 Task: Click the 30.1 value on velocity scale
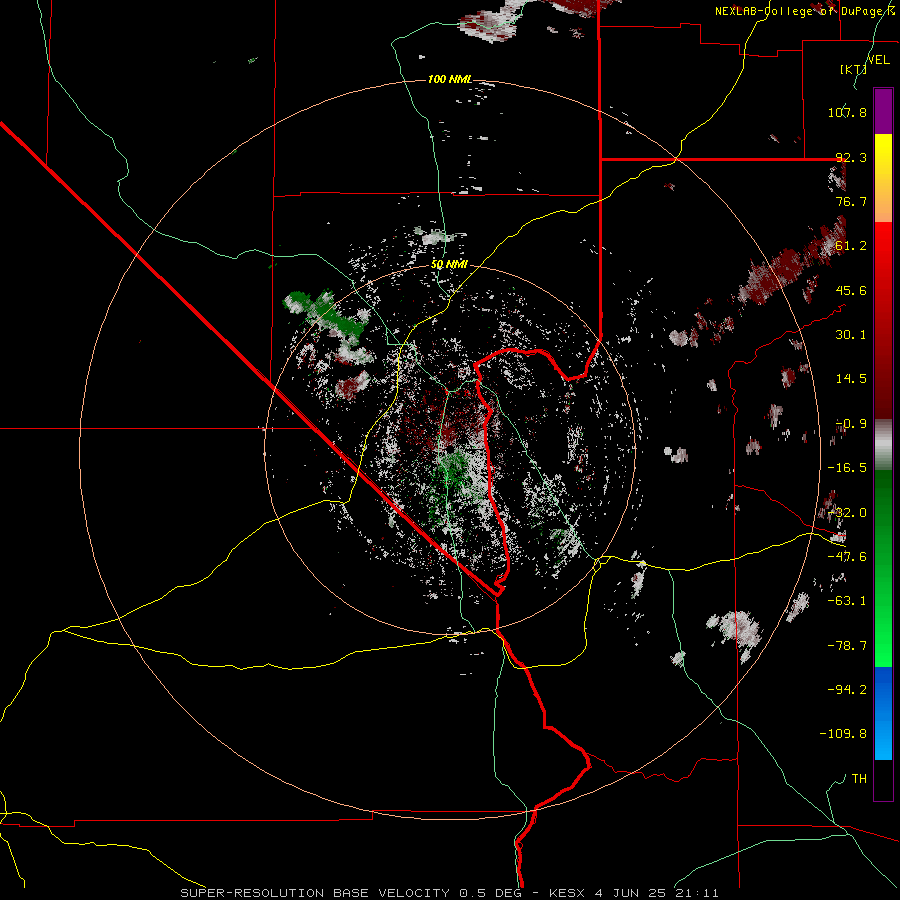click(851, 335)
